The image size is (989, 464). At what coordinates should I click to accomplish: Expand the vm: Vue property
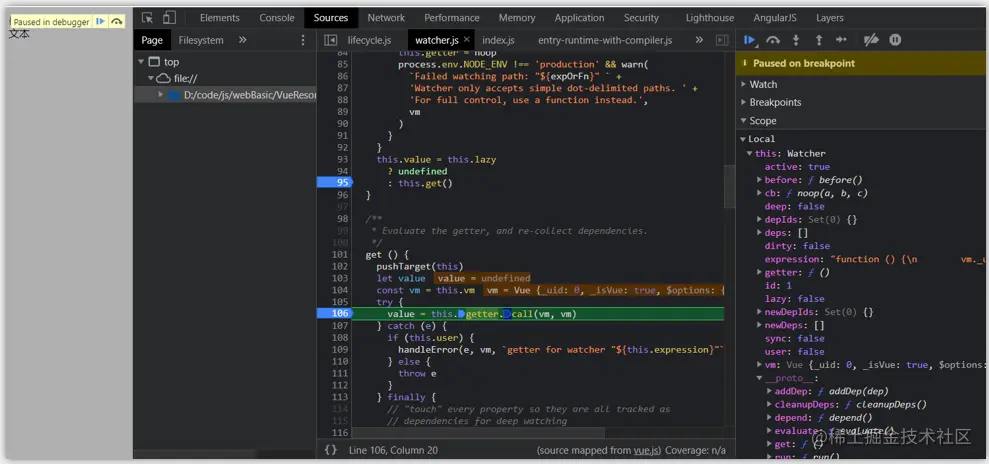coord(759,364)
